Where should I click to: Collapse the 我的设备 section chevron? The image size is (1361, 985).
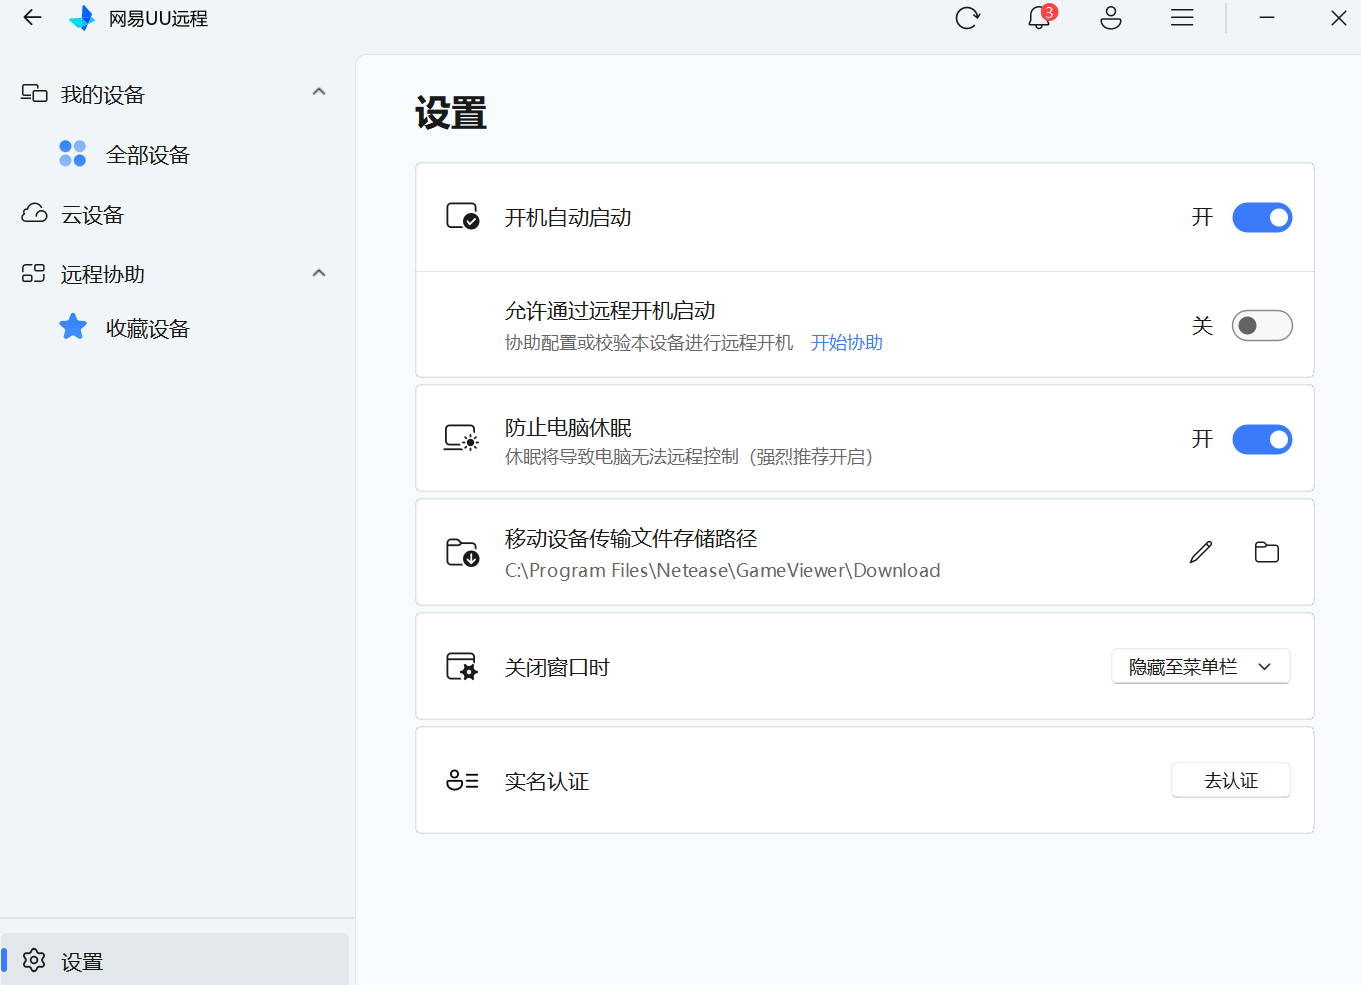click(319, 92)
